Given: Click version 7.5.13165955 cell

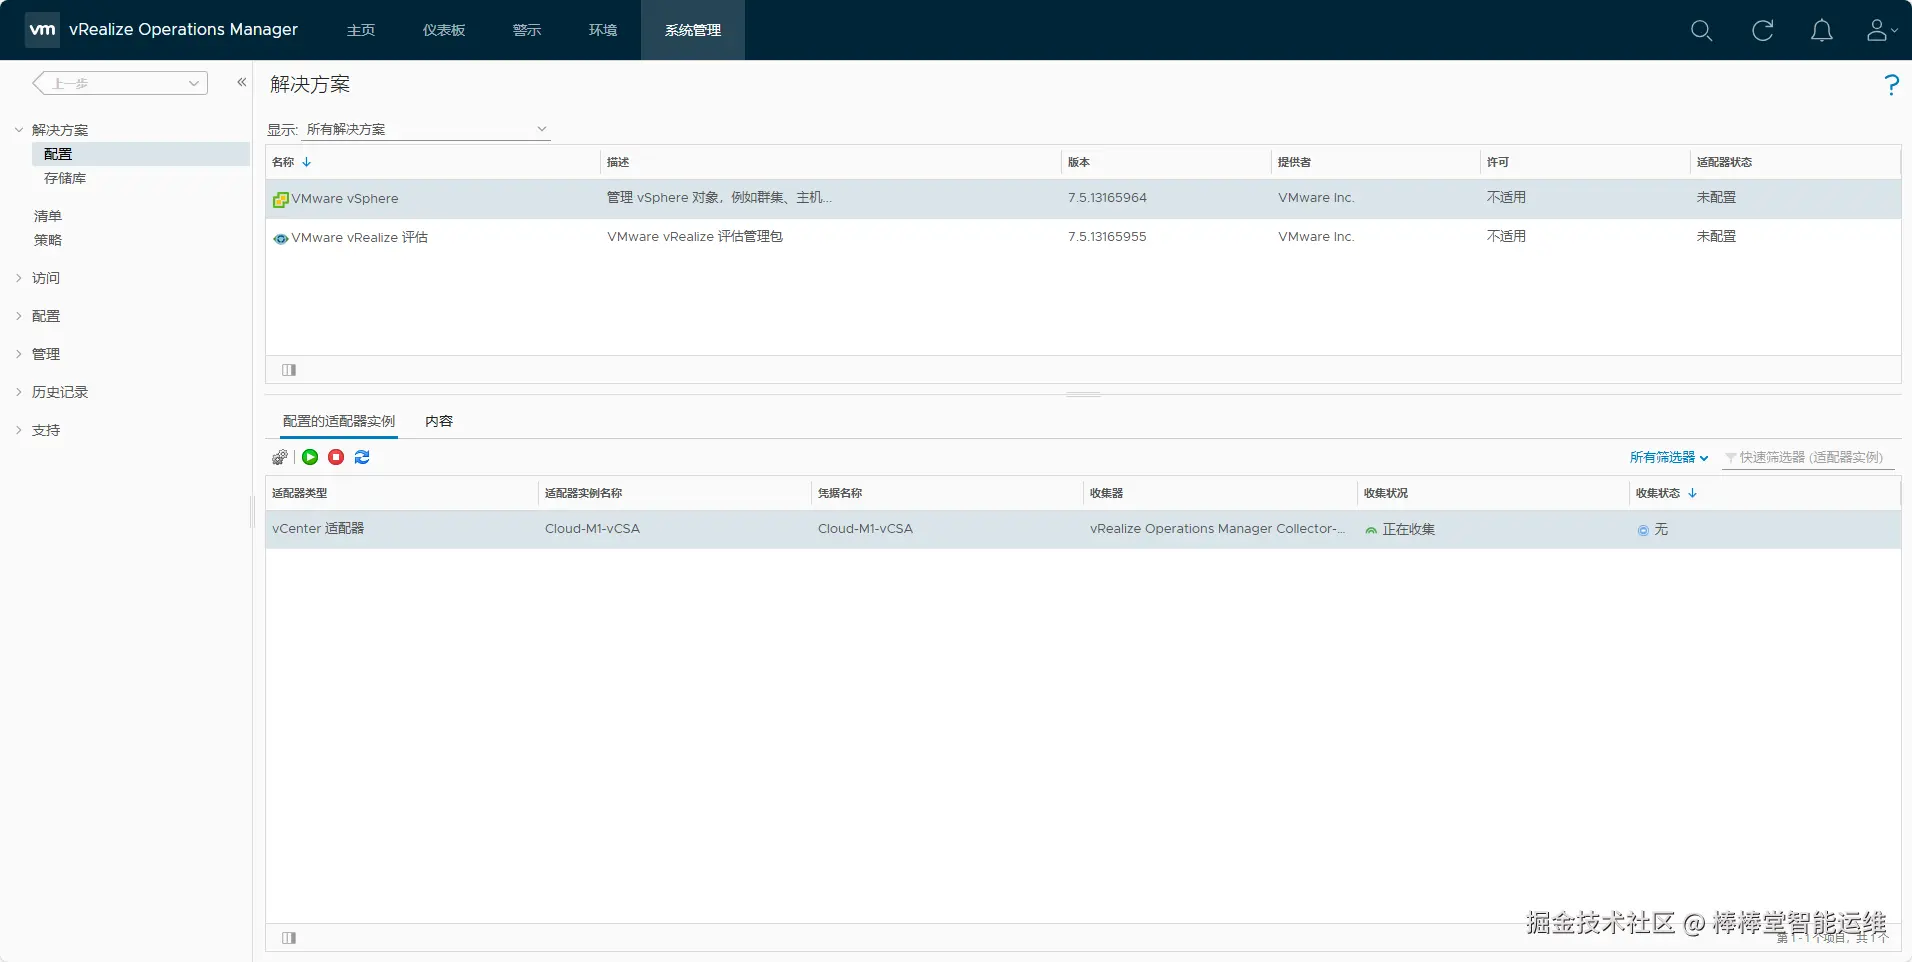Looking at the screenshot, I should point(1107,237).
